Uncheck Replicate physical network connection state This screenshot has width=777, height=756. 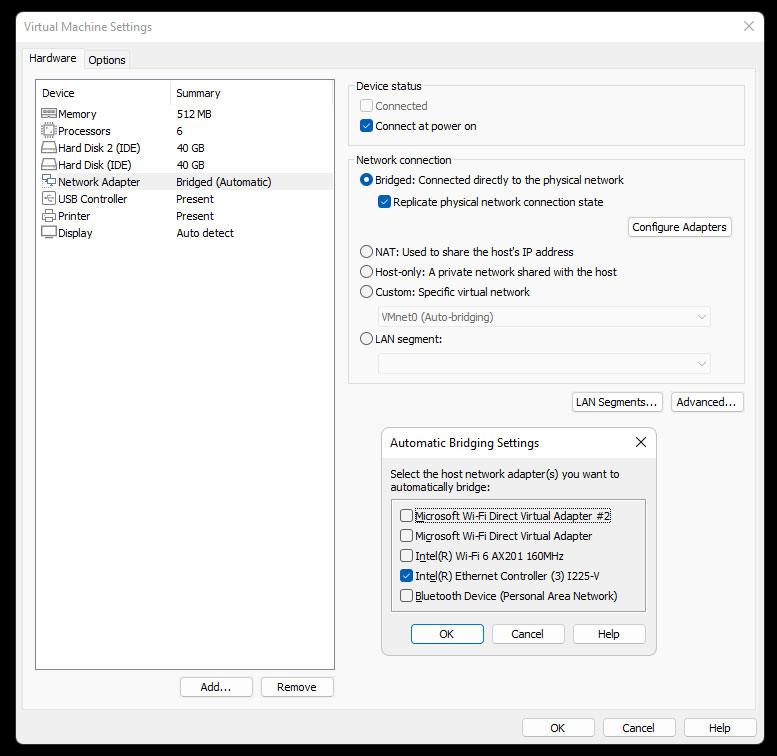[385, 201]
